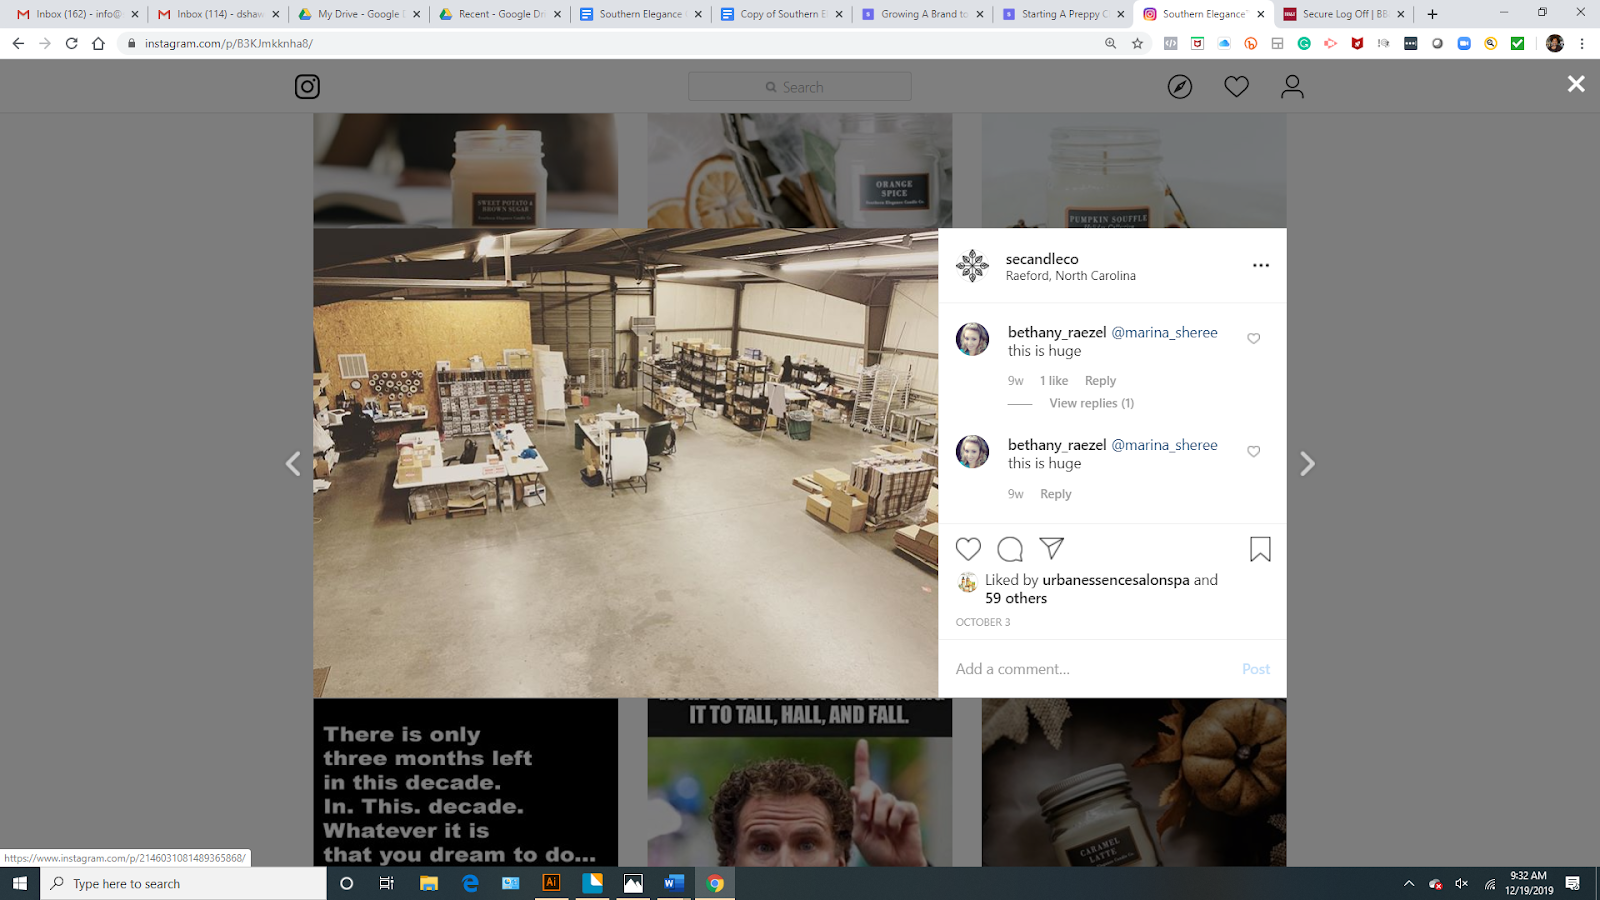Open the secandleco profile link

click(x=1042, y=258)
